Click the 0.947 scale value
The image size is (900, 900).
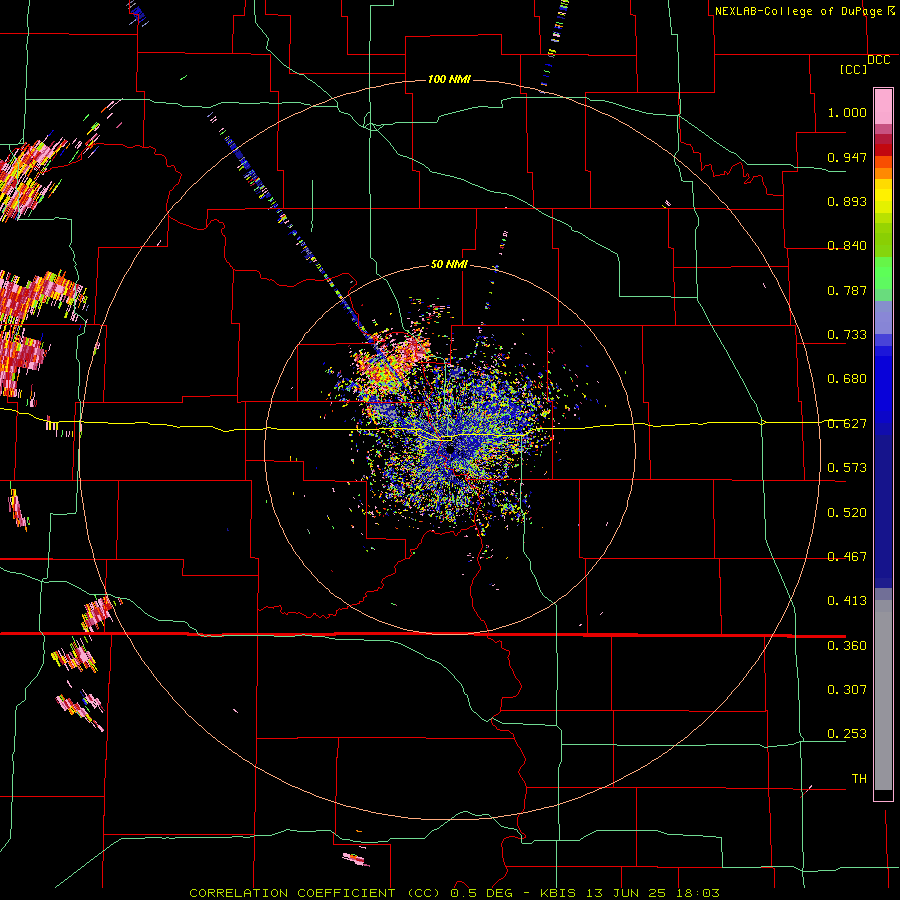pyautogui.click(x=847, y=157)
